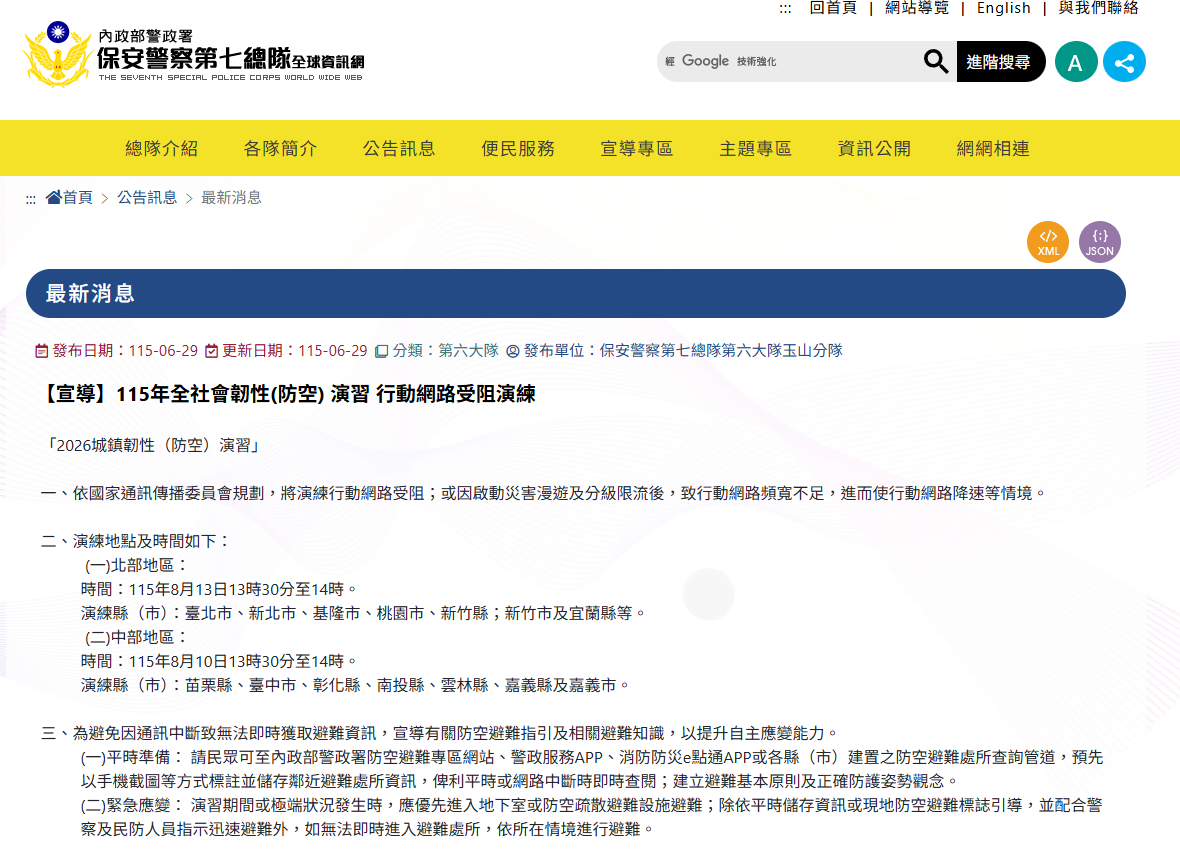Focus the Google search input field
This screenshot has width=1180, height=859.
pos(789,62)
